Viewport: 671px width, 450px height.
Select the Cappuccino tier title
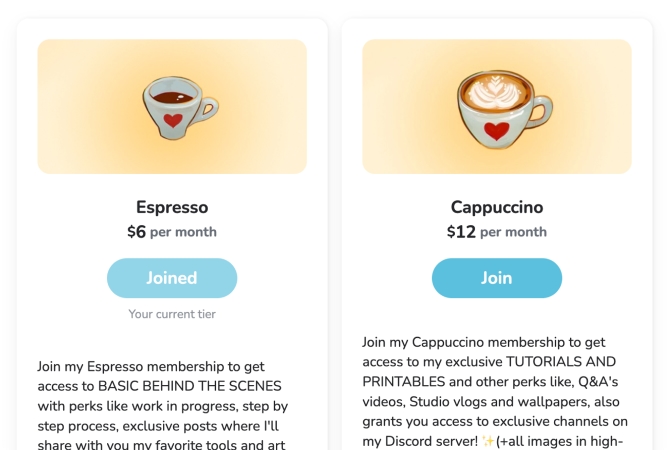[x=496, y=207]
